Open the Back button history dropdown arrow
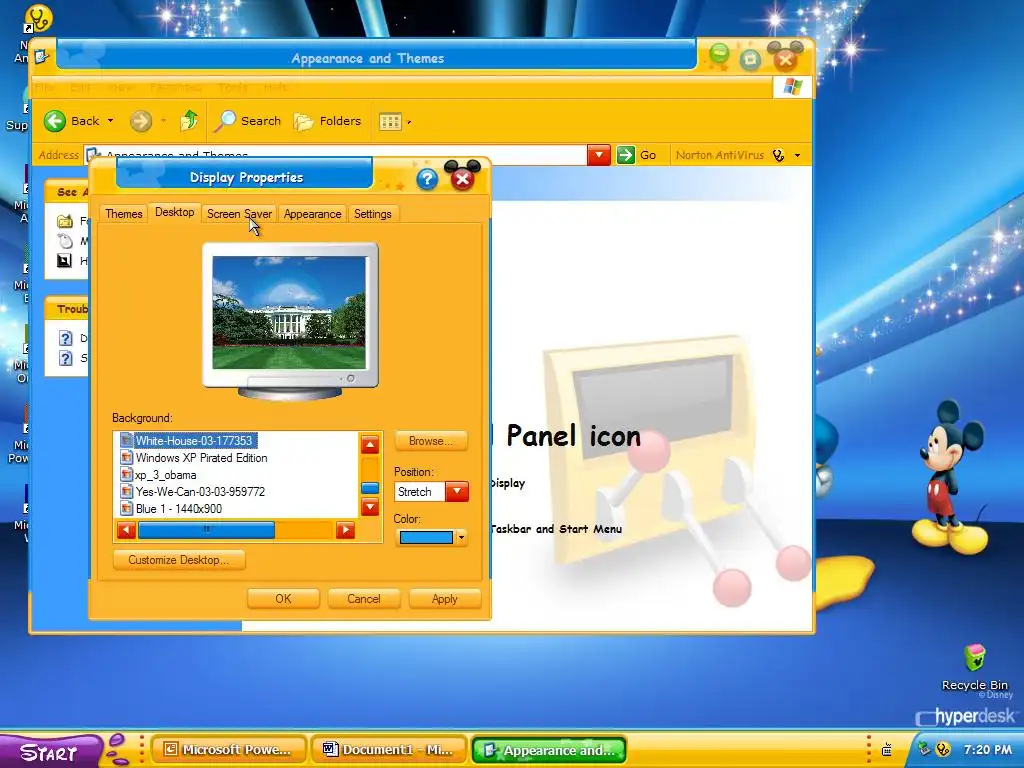Image resolution: width=1024 pixels, height=768 pixels. click(x=110, y=121)
